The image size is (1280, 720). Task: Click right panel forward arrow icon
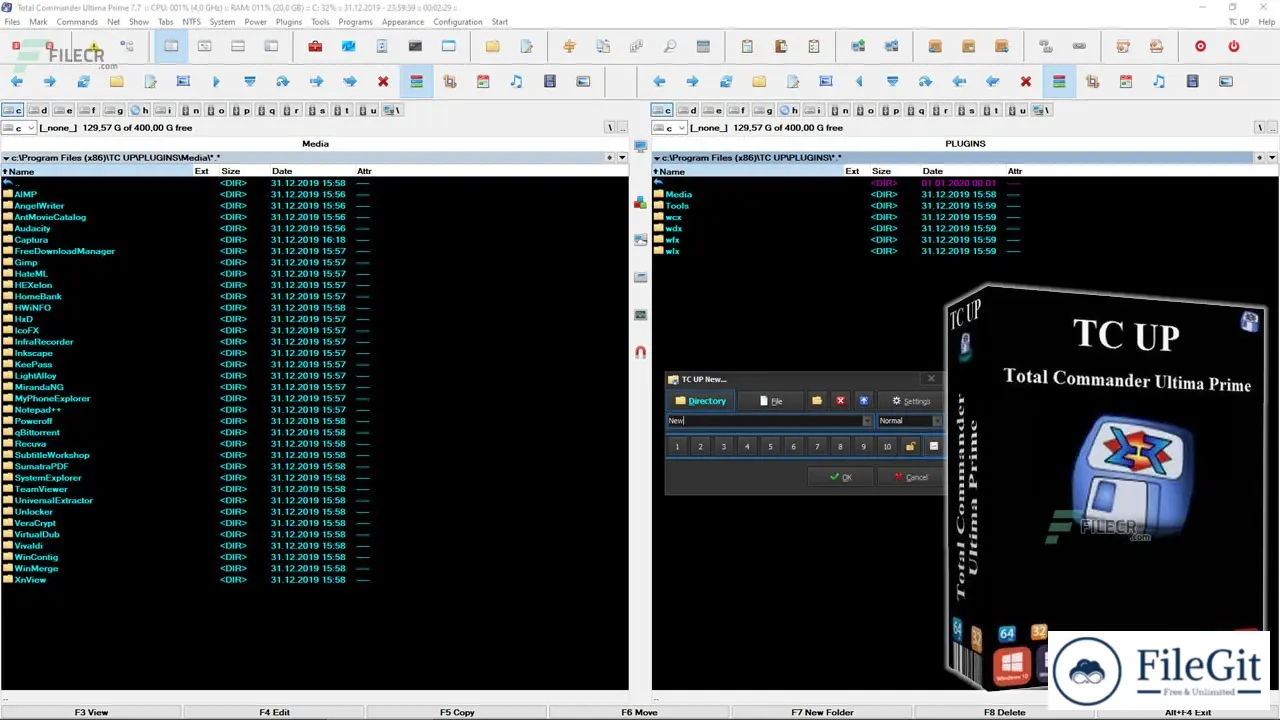point(692,81)
